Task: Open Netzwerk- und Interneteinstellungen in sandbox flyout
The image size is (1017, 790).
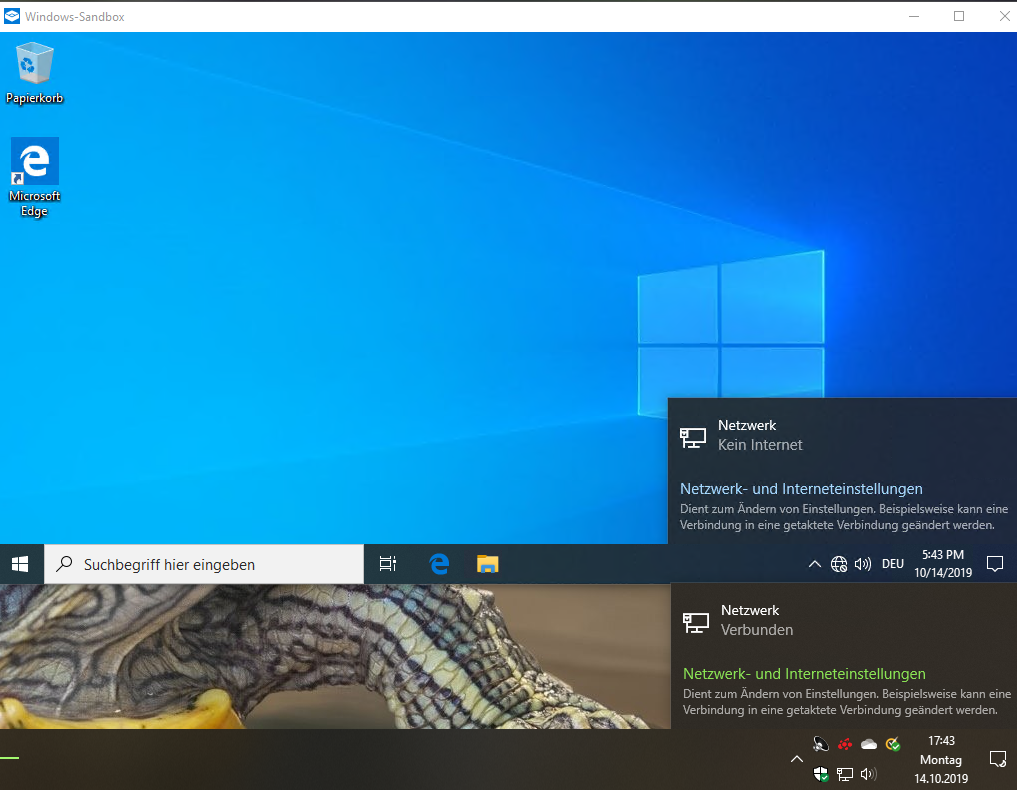Action: [x=801, y=489]
